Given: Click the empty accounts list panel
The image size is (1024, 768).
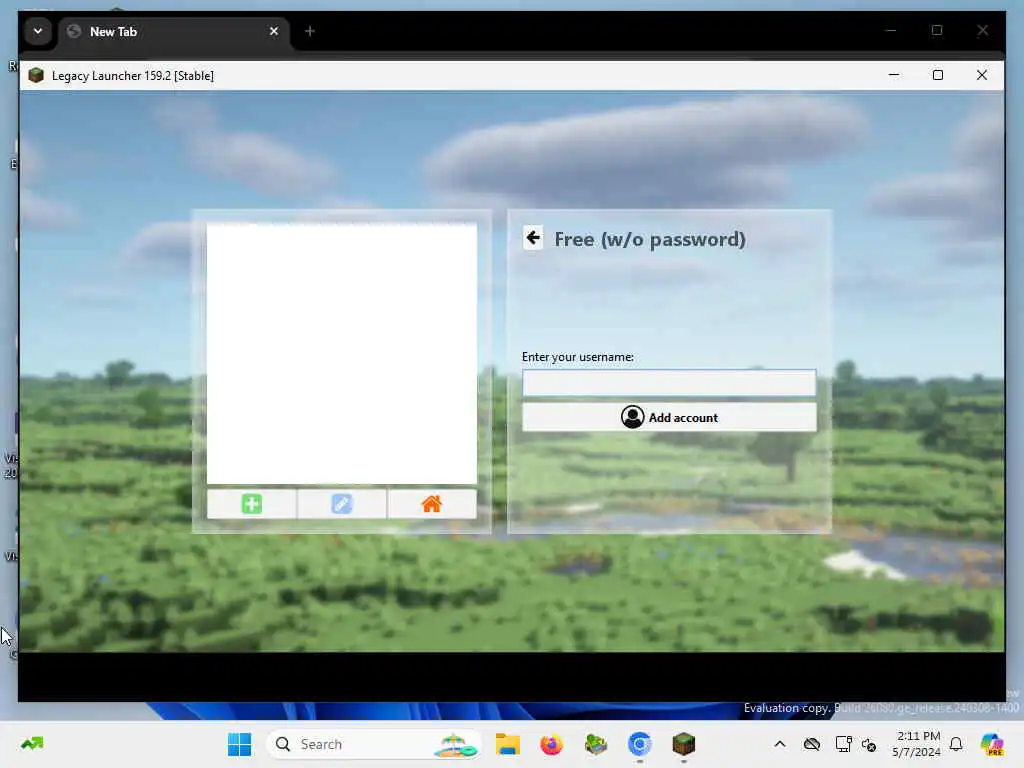Looking at the screenshot, I should point(342,353).
